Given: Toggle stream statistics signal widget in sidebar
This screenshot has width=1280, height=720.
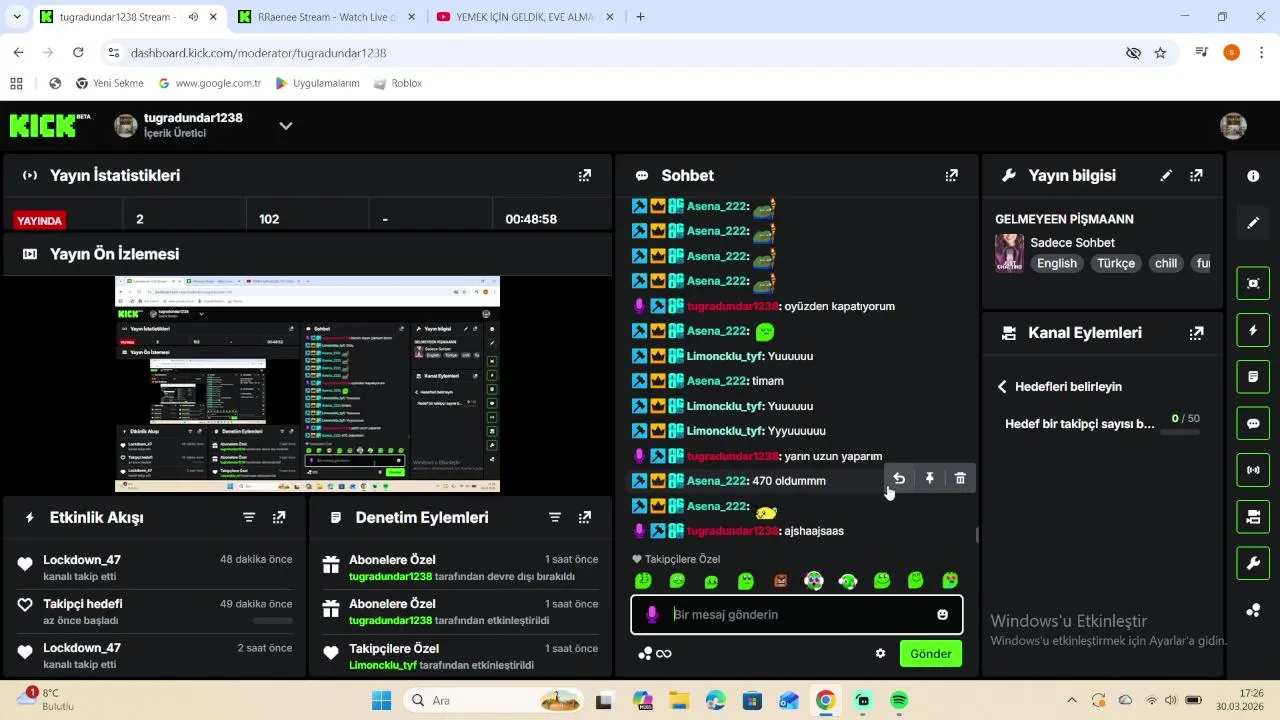Looking at the screenshot, I should pyautogui.click(x=1253, y=470).
